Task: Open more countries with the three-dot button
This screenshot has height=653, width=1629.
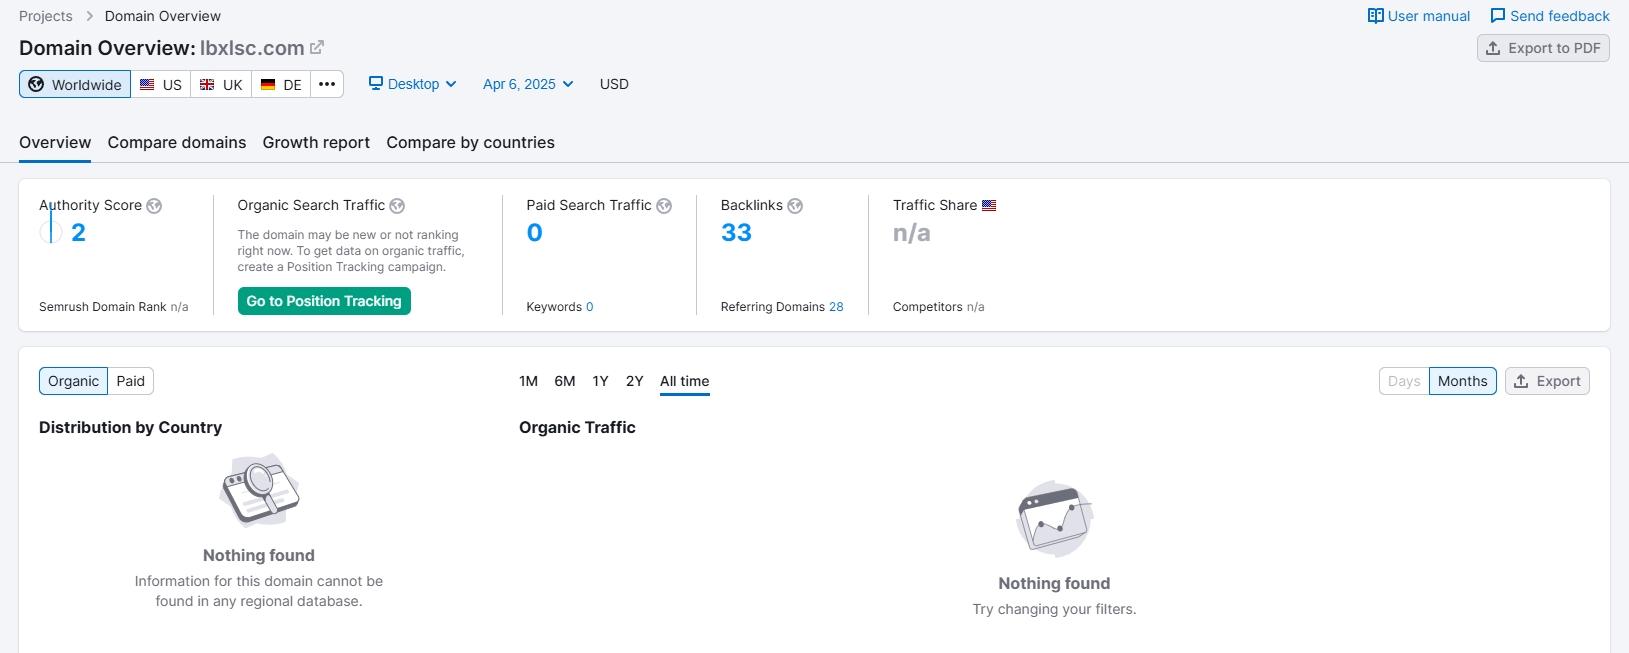Action: pos(327,84)
